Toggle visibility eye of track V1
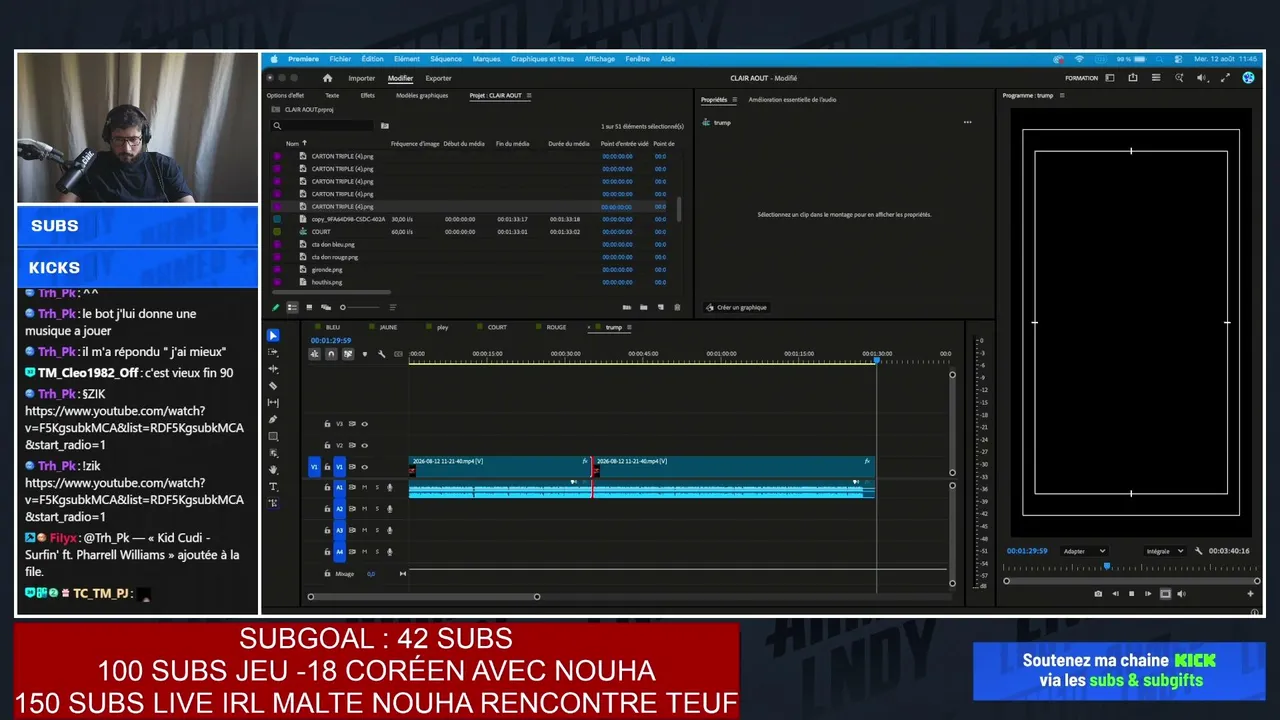The width and height of the screenshot is (1280, 720). [x=364, y=467]
